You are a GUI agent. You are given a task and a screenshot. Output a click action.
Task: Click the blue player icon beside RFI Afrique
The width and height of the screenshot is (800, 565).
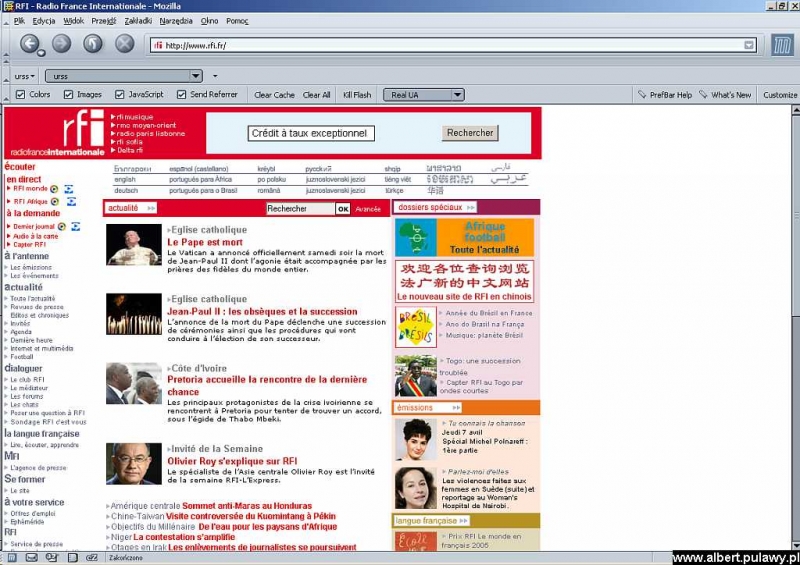coord(71,202)
